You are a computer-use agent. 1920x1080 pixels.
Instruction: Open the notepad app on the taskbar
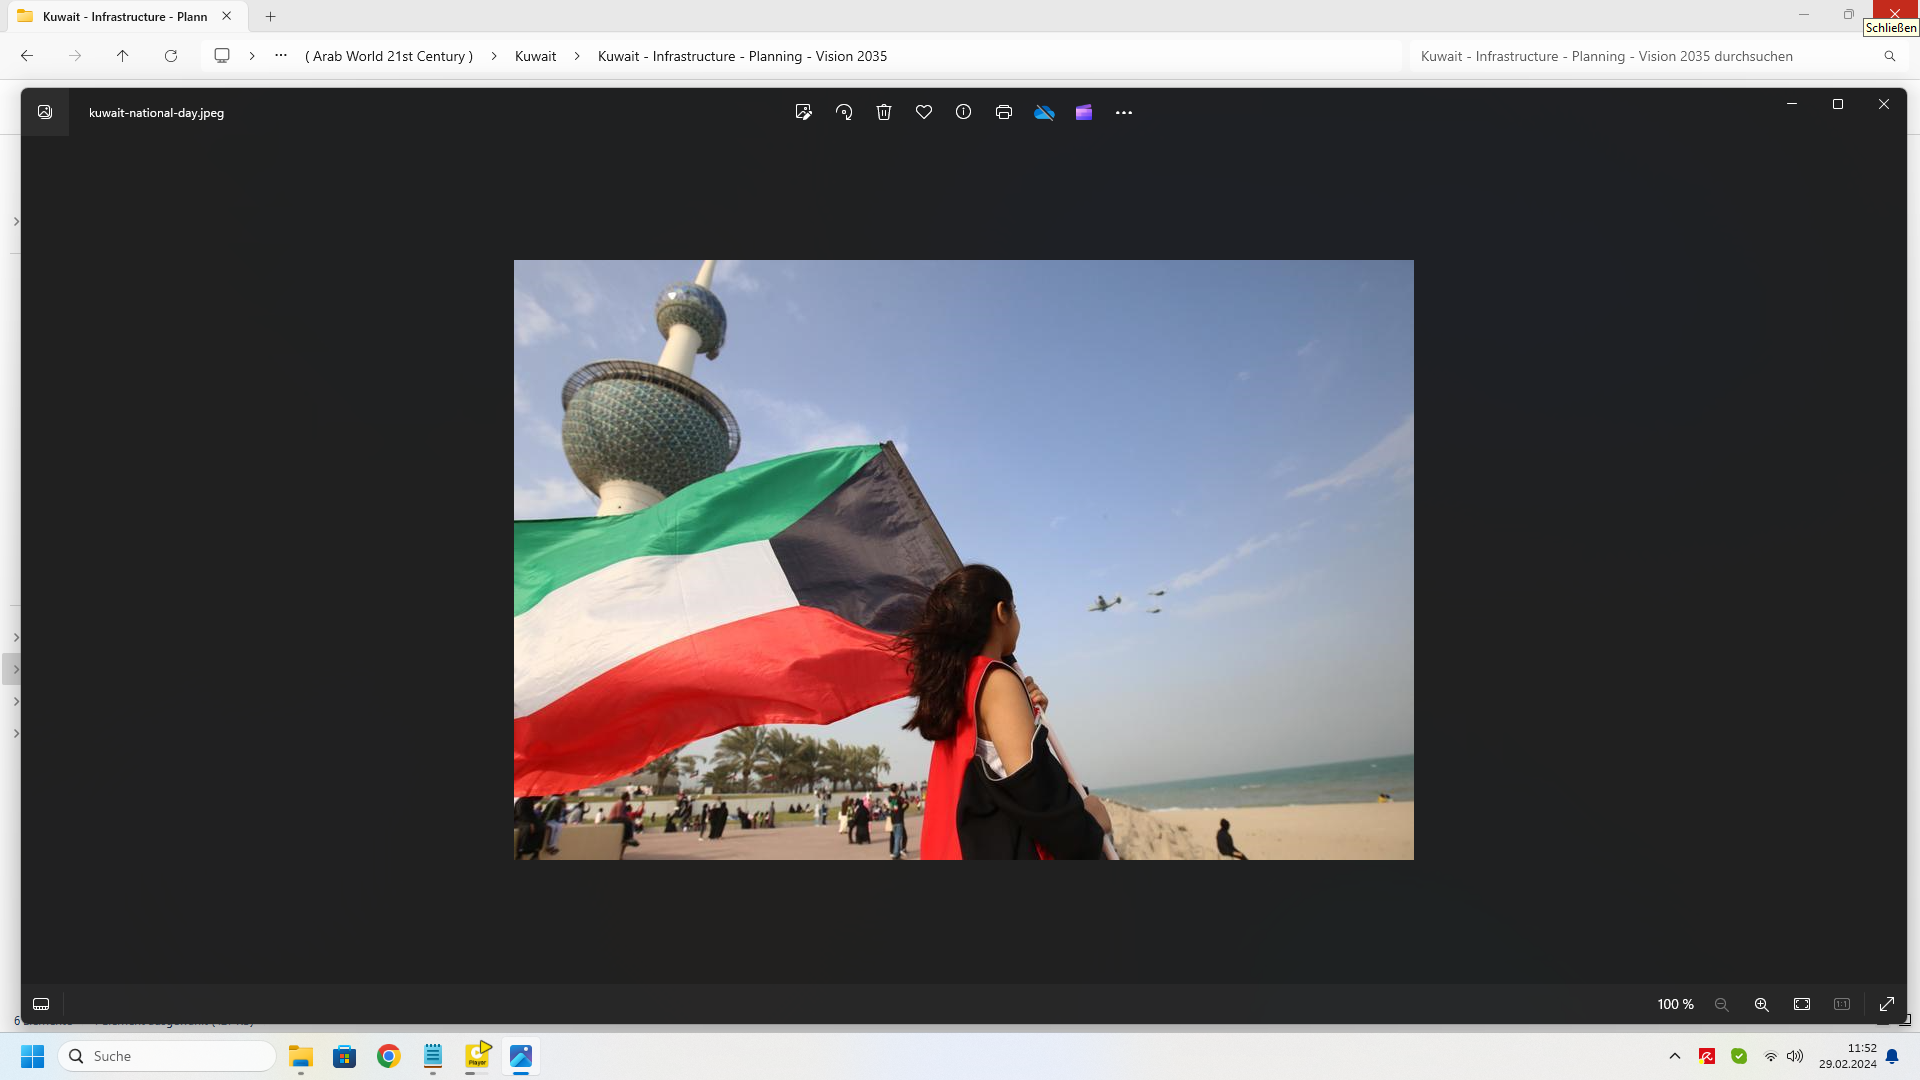[433, 1056]
